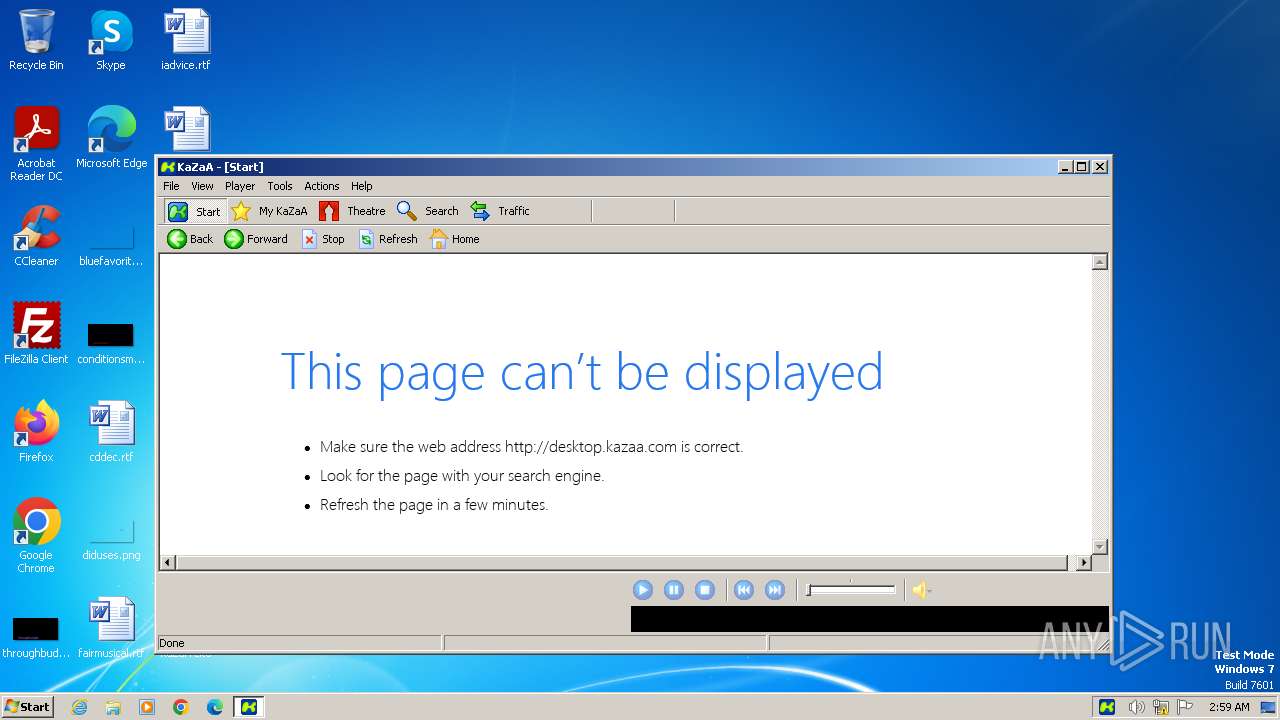Select Recycle Bin desktop icon
The image size is (1280, 720).
[x=36, y=40]
